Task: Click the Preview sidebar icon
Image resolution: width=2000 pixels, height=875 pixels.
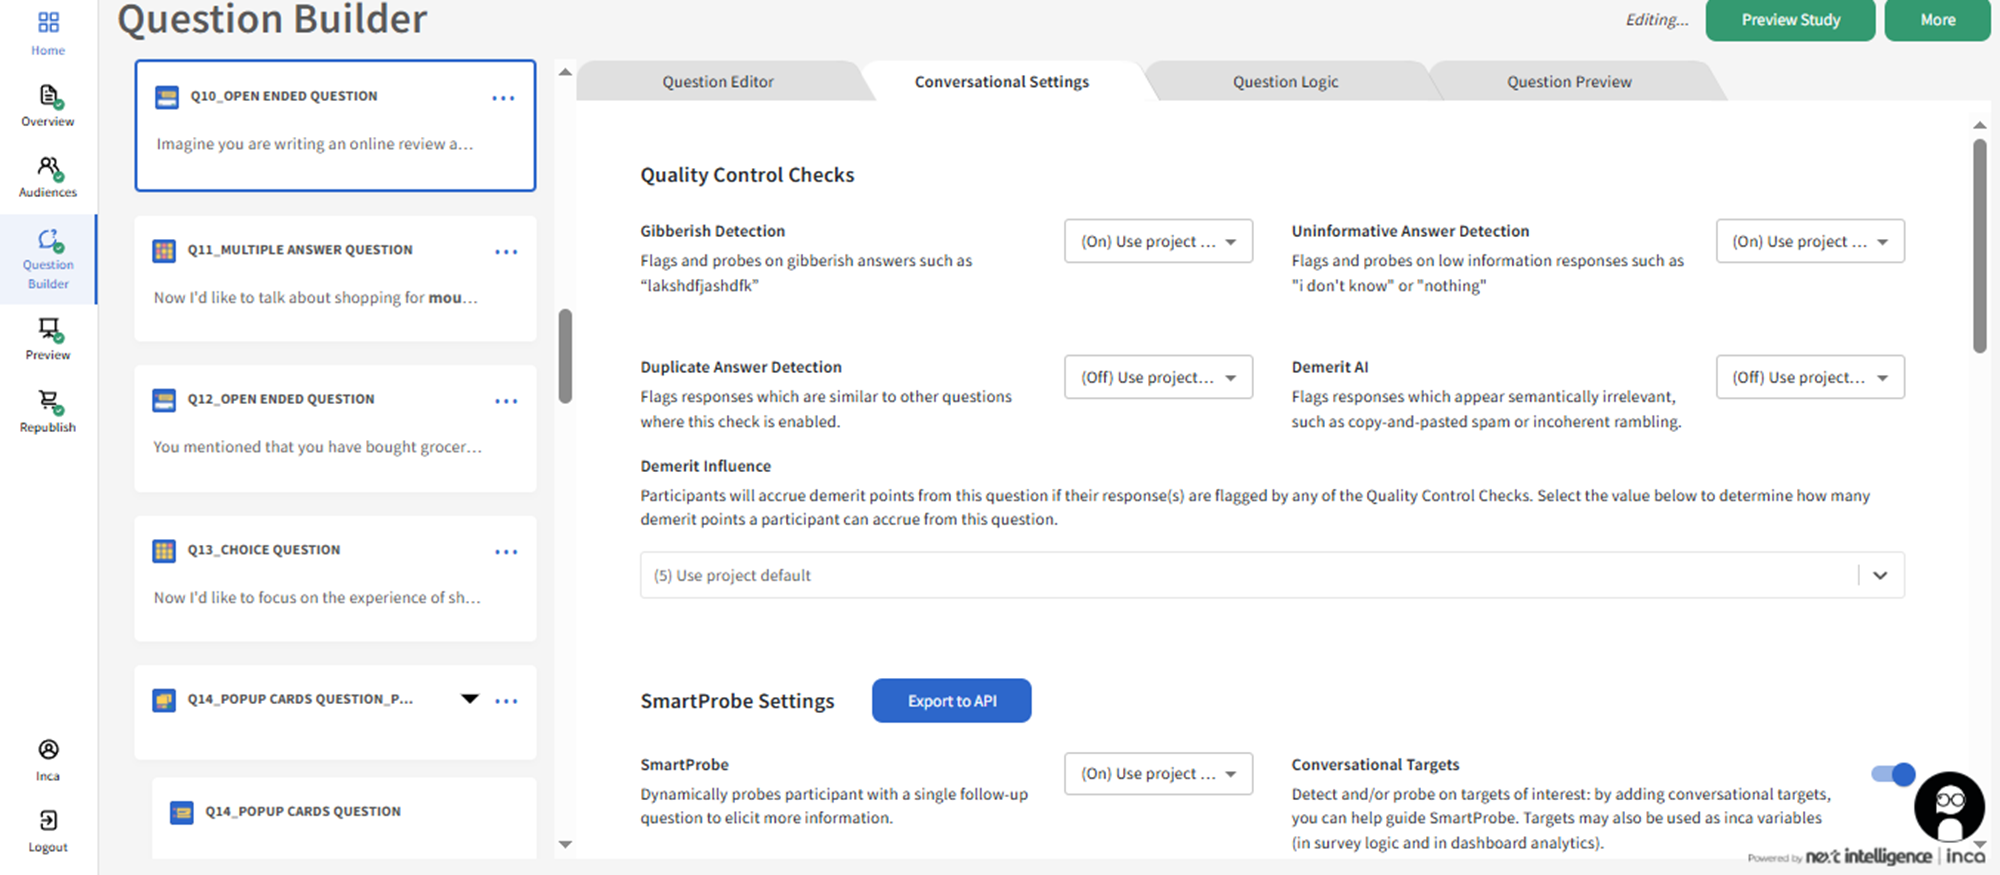Action: [48, 330]
